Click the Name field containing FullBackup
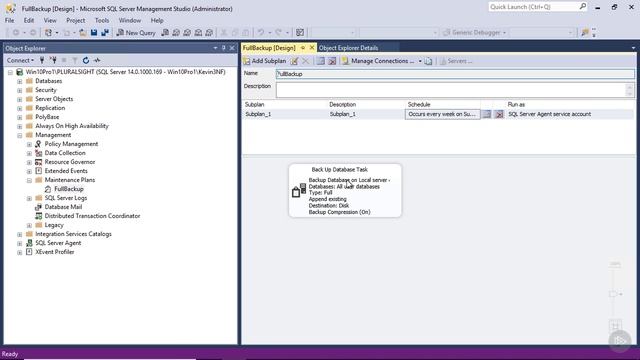Image resolution: width=640 pixels, height=360 pixels. (x=455, y=74)
